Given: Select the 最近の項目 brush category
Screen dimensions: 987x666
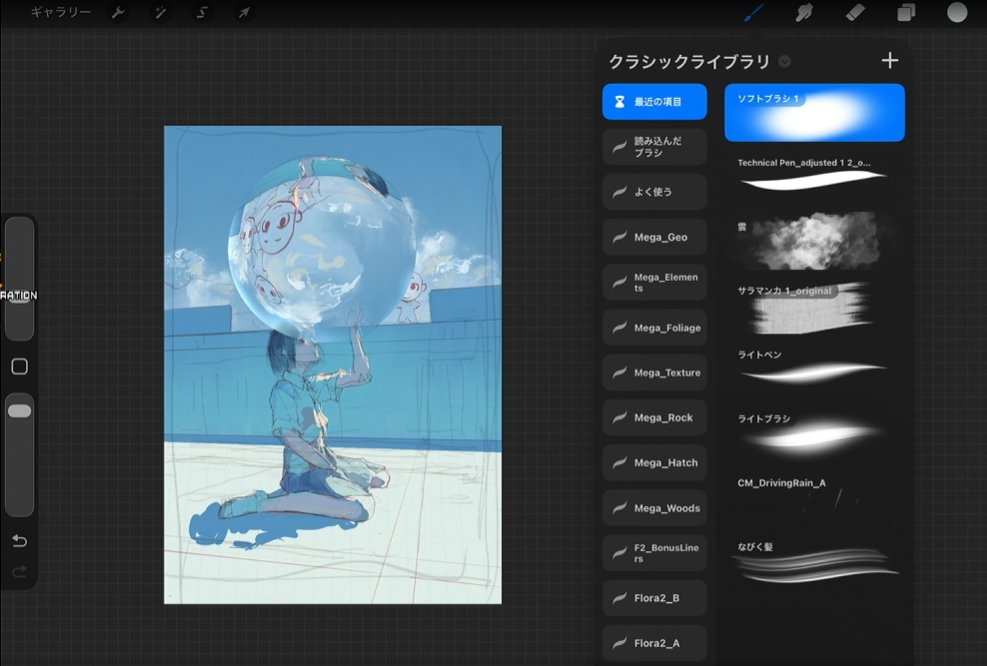Looking at the screenshot, I should 655,101.
